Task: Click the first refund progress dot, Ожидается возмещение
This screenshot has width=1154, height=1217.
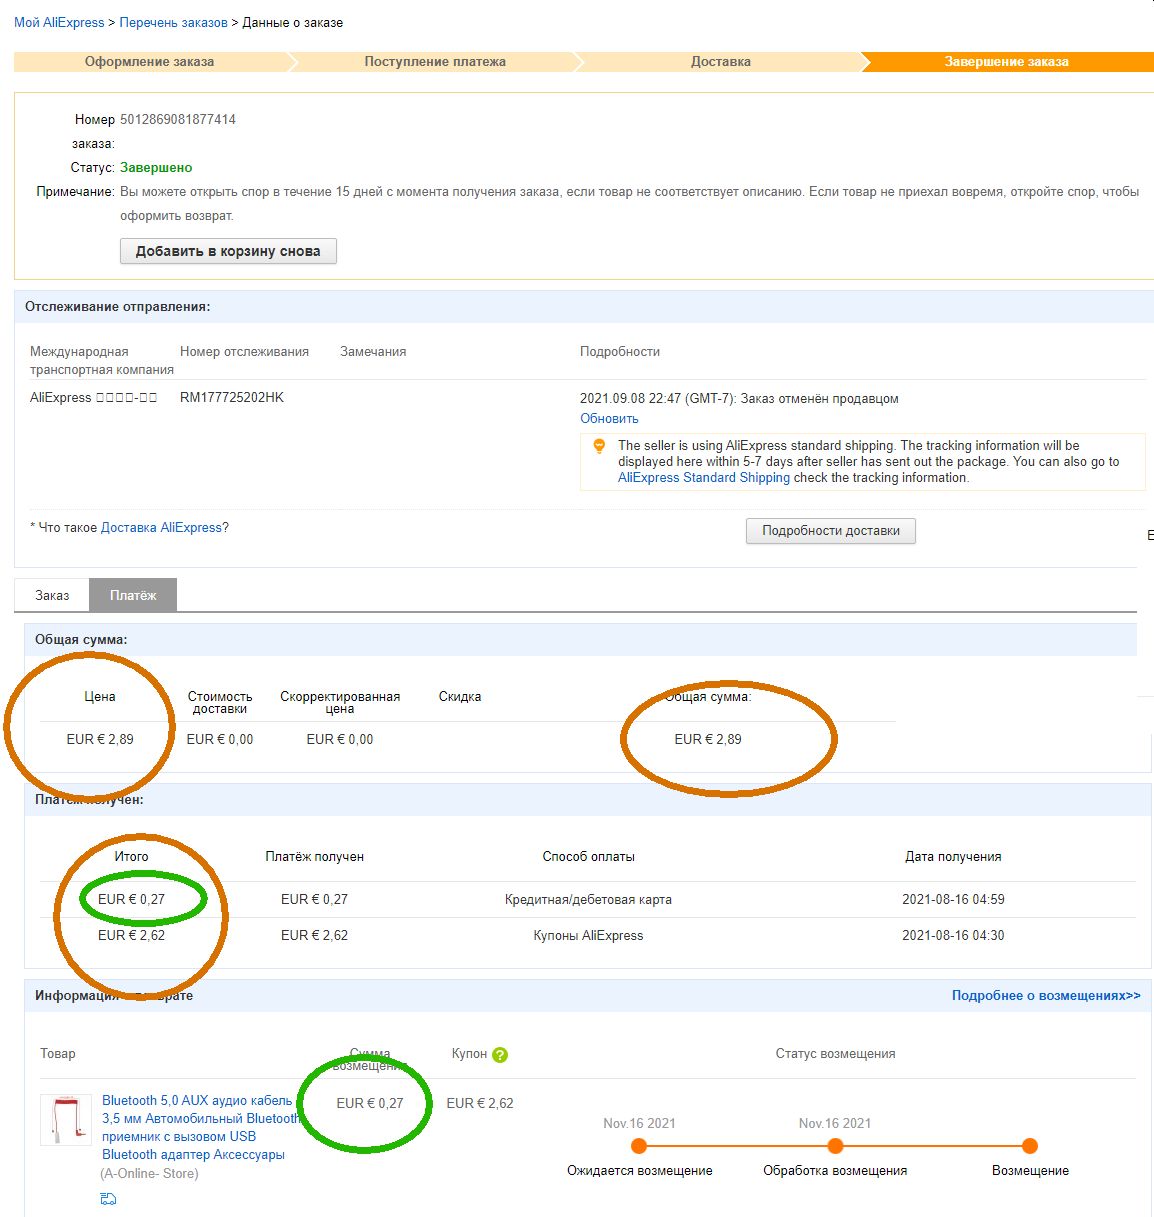Action: [x=639, y=1146]
